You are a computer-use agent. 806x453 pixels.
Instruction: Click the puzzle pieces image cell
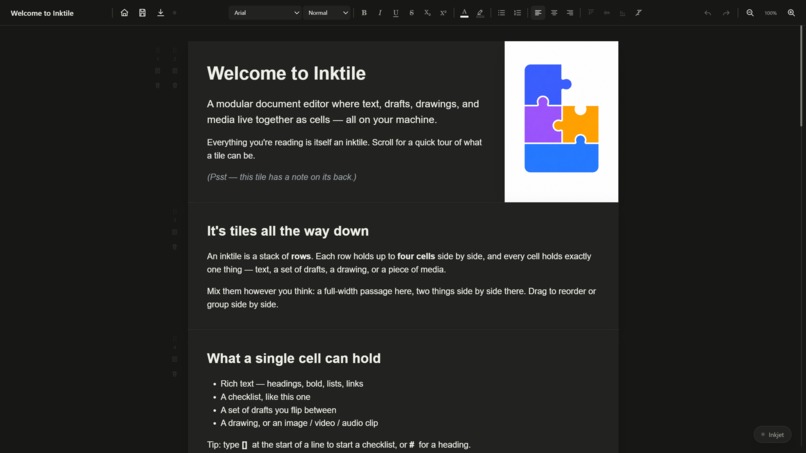coord(561,122)
